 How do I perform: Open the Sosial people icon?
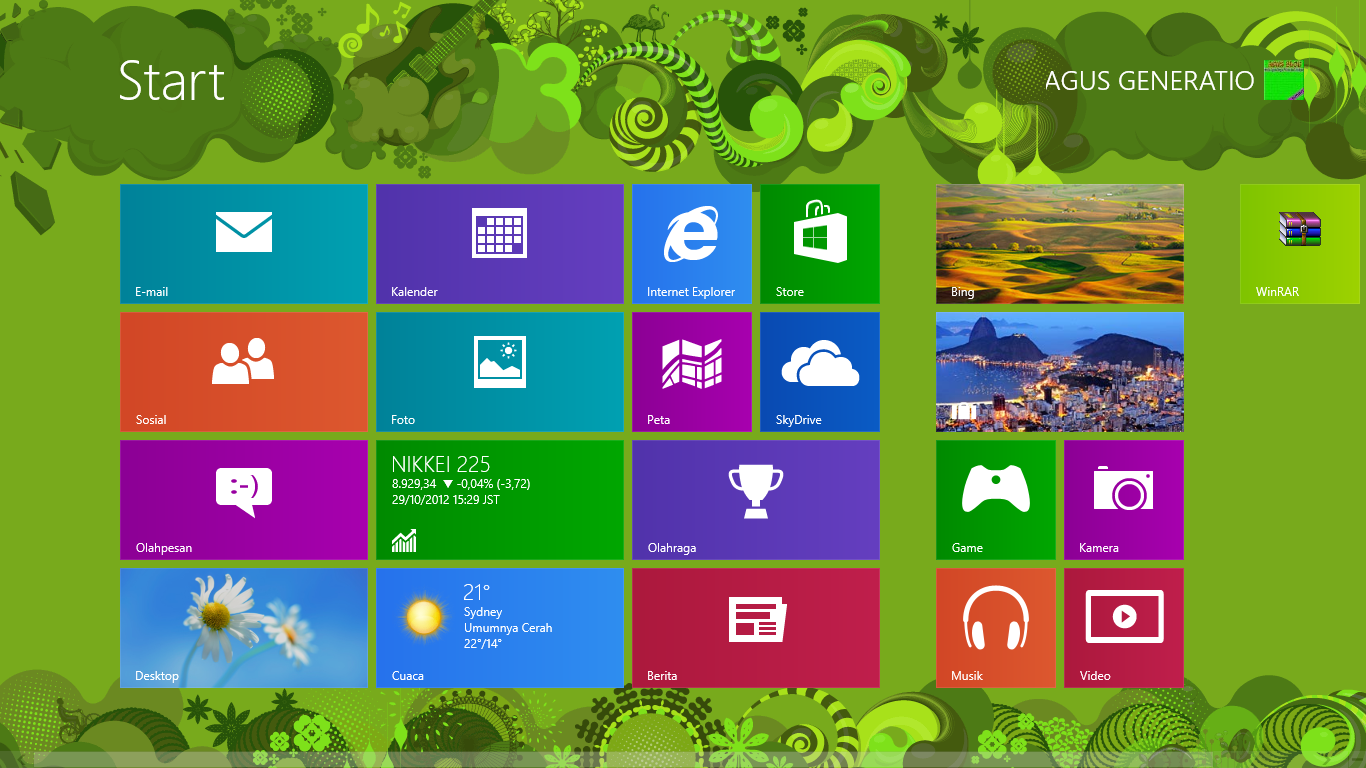[x=243, y=361]
